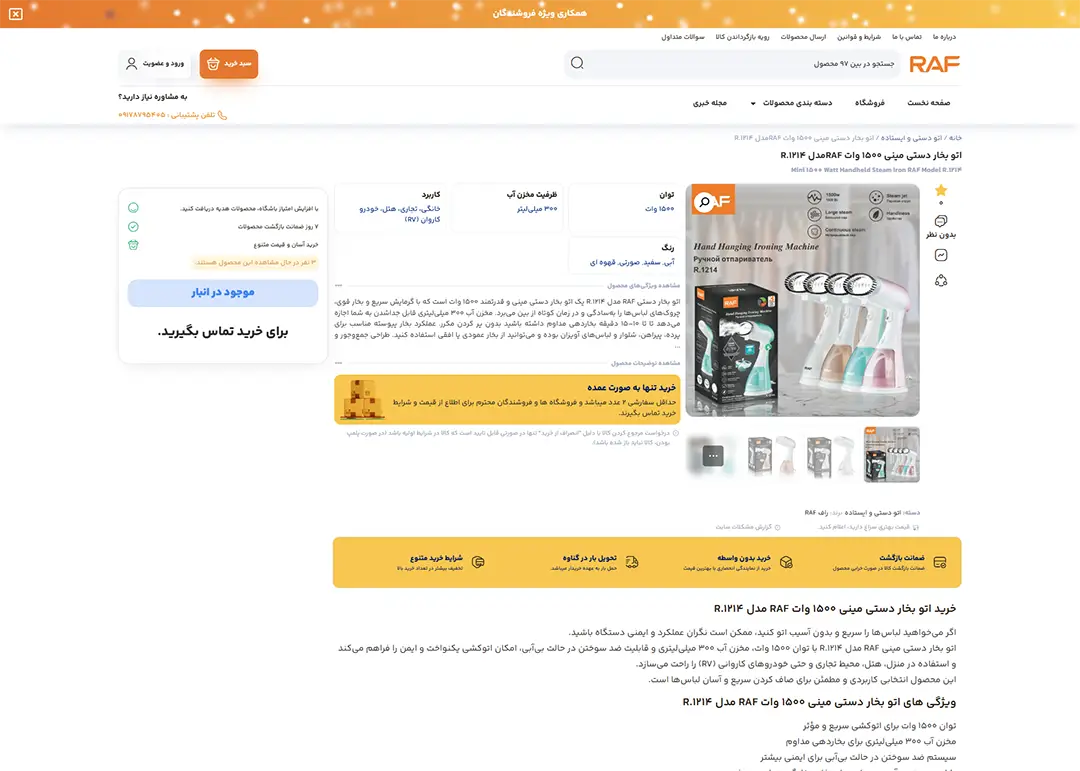Image resolution: width=1080 pixels, height=771 pixels.
Task: Click 'ورود و عضویت' login button
Action: (x=155, y=64)
